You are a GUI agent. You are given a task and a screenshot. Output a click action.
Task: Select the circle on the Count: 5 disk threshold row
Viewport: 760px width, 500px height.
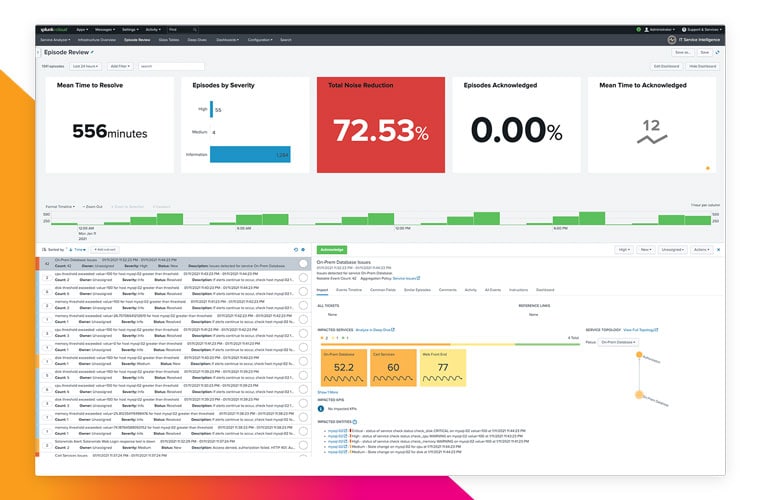[303, 375]
